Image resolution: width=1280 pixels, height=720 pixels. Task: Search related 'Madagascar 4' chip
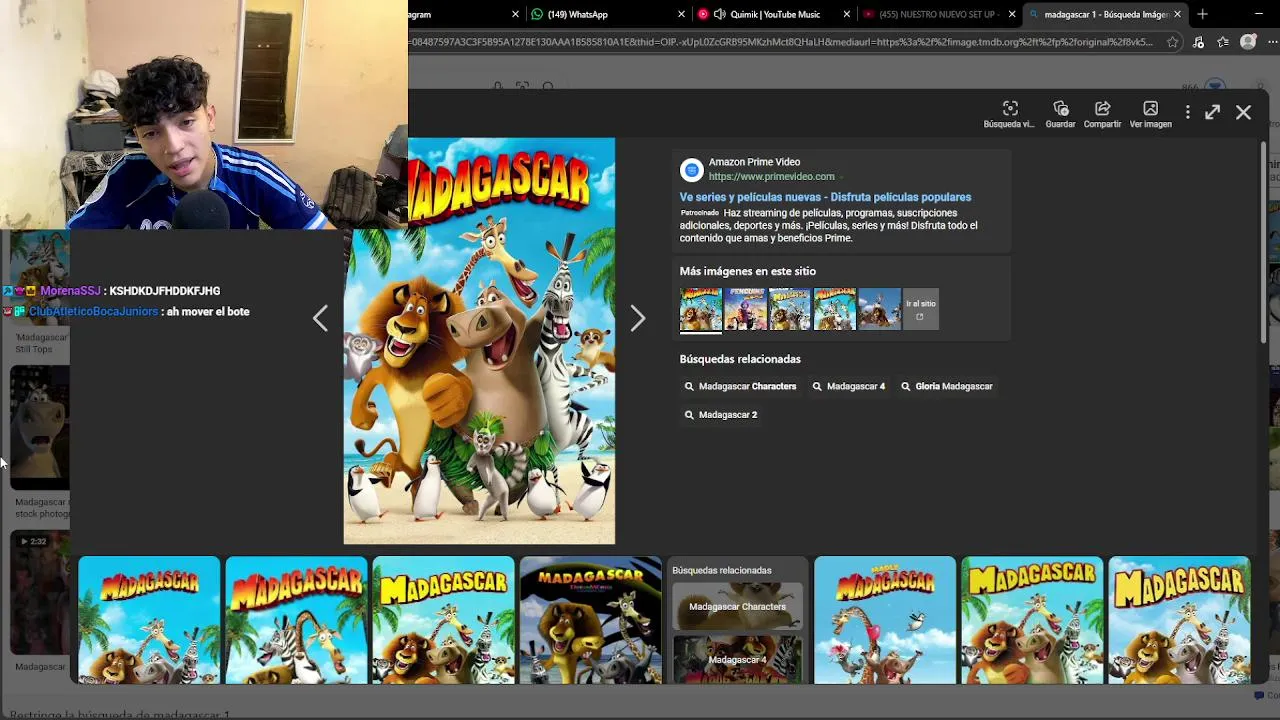tap(848, 386)
